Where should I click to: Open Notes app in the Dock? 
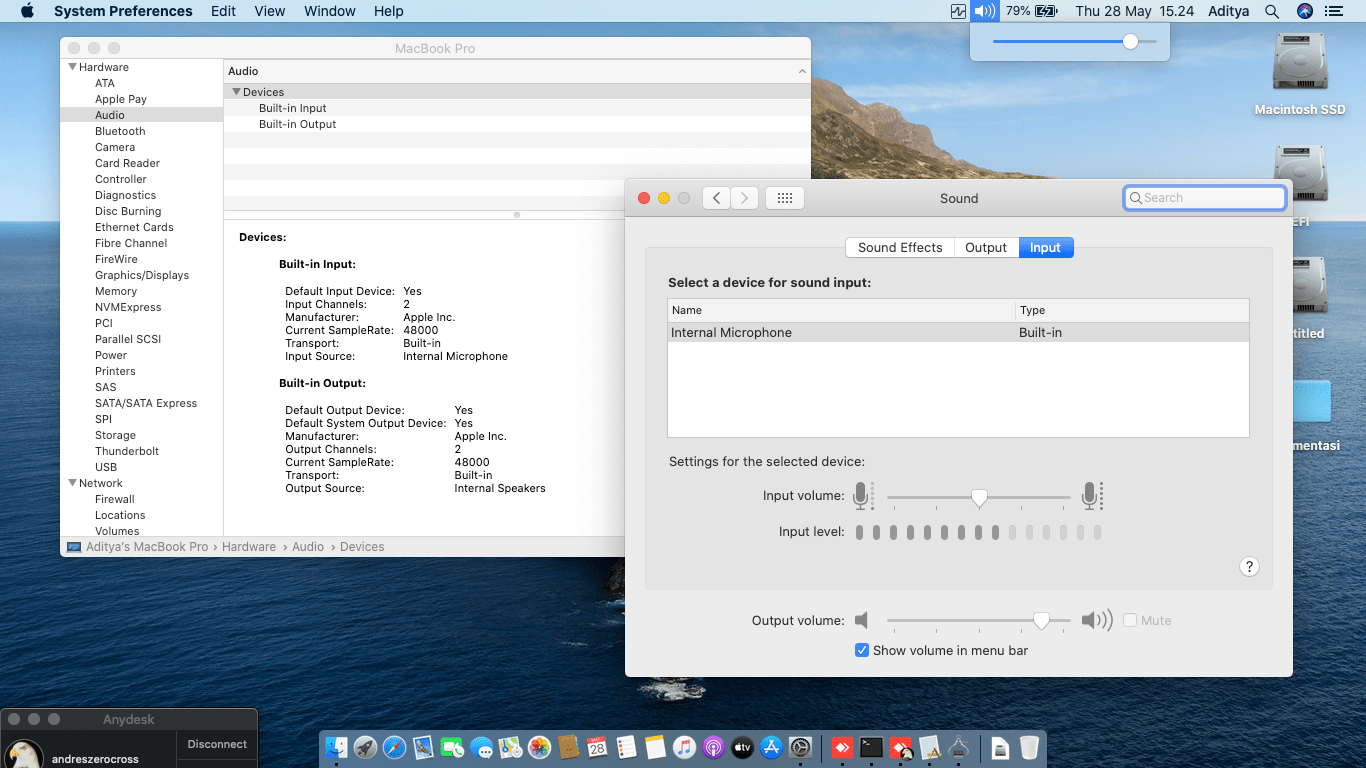pyautogui.click(x=655, y=747)
